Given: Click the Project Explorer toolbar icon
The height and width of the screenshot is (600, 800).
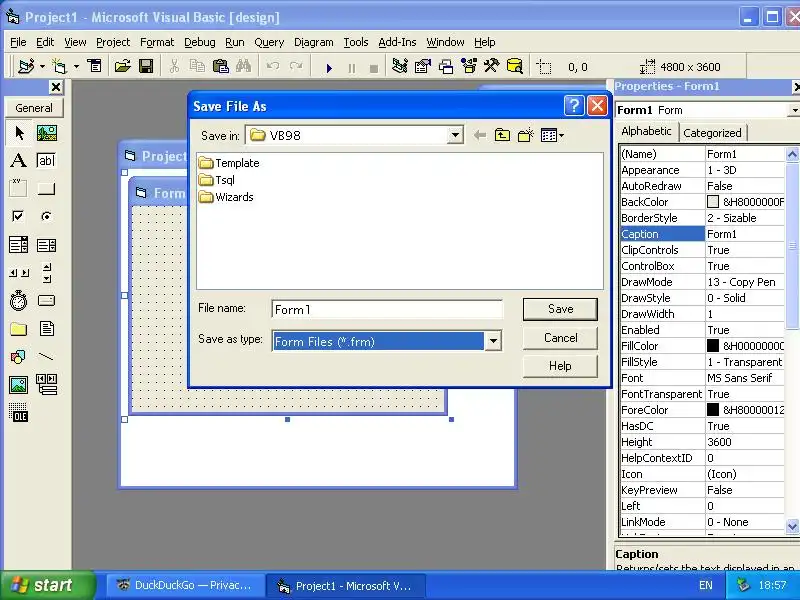Looking at the screenshot, I should (400, 66).
